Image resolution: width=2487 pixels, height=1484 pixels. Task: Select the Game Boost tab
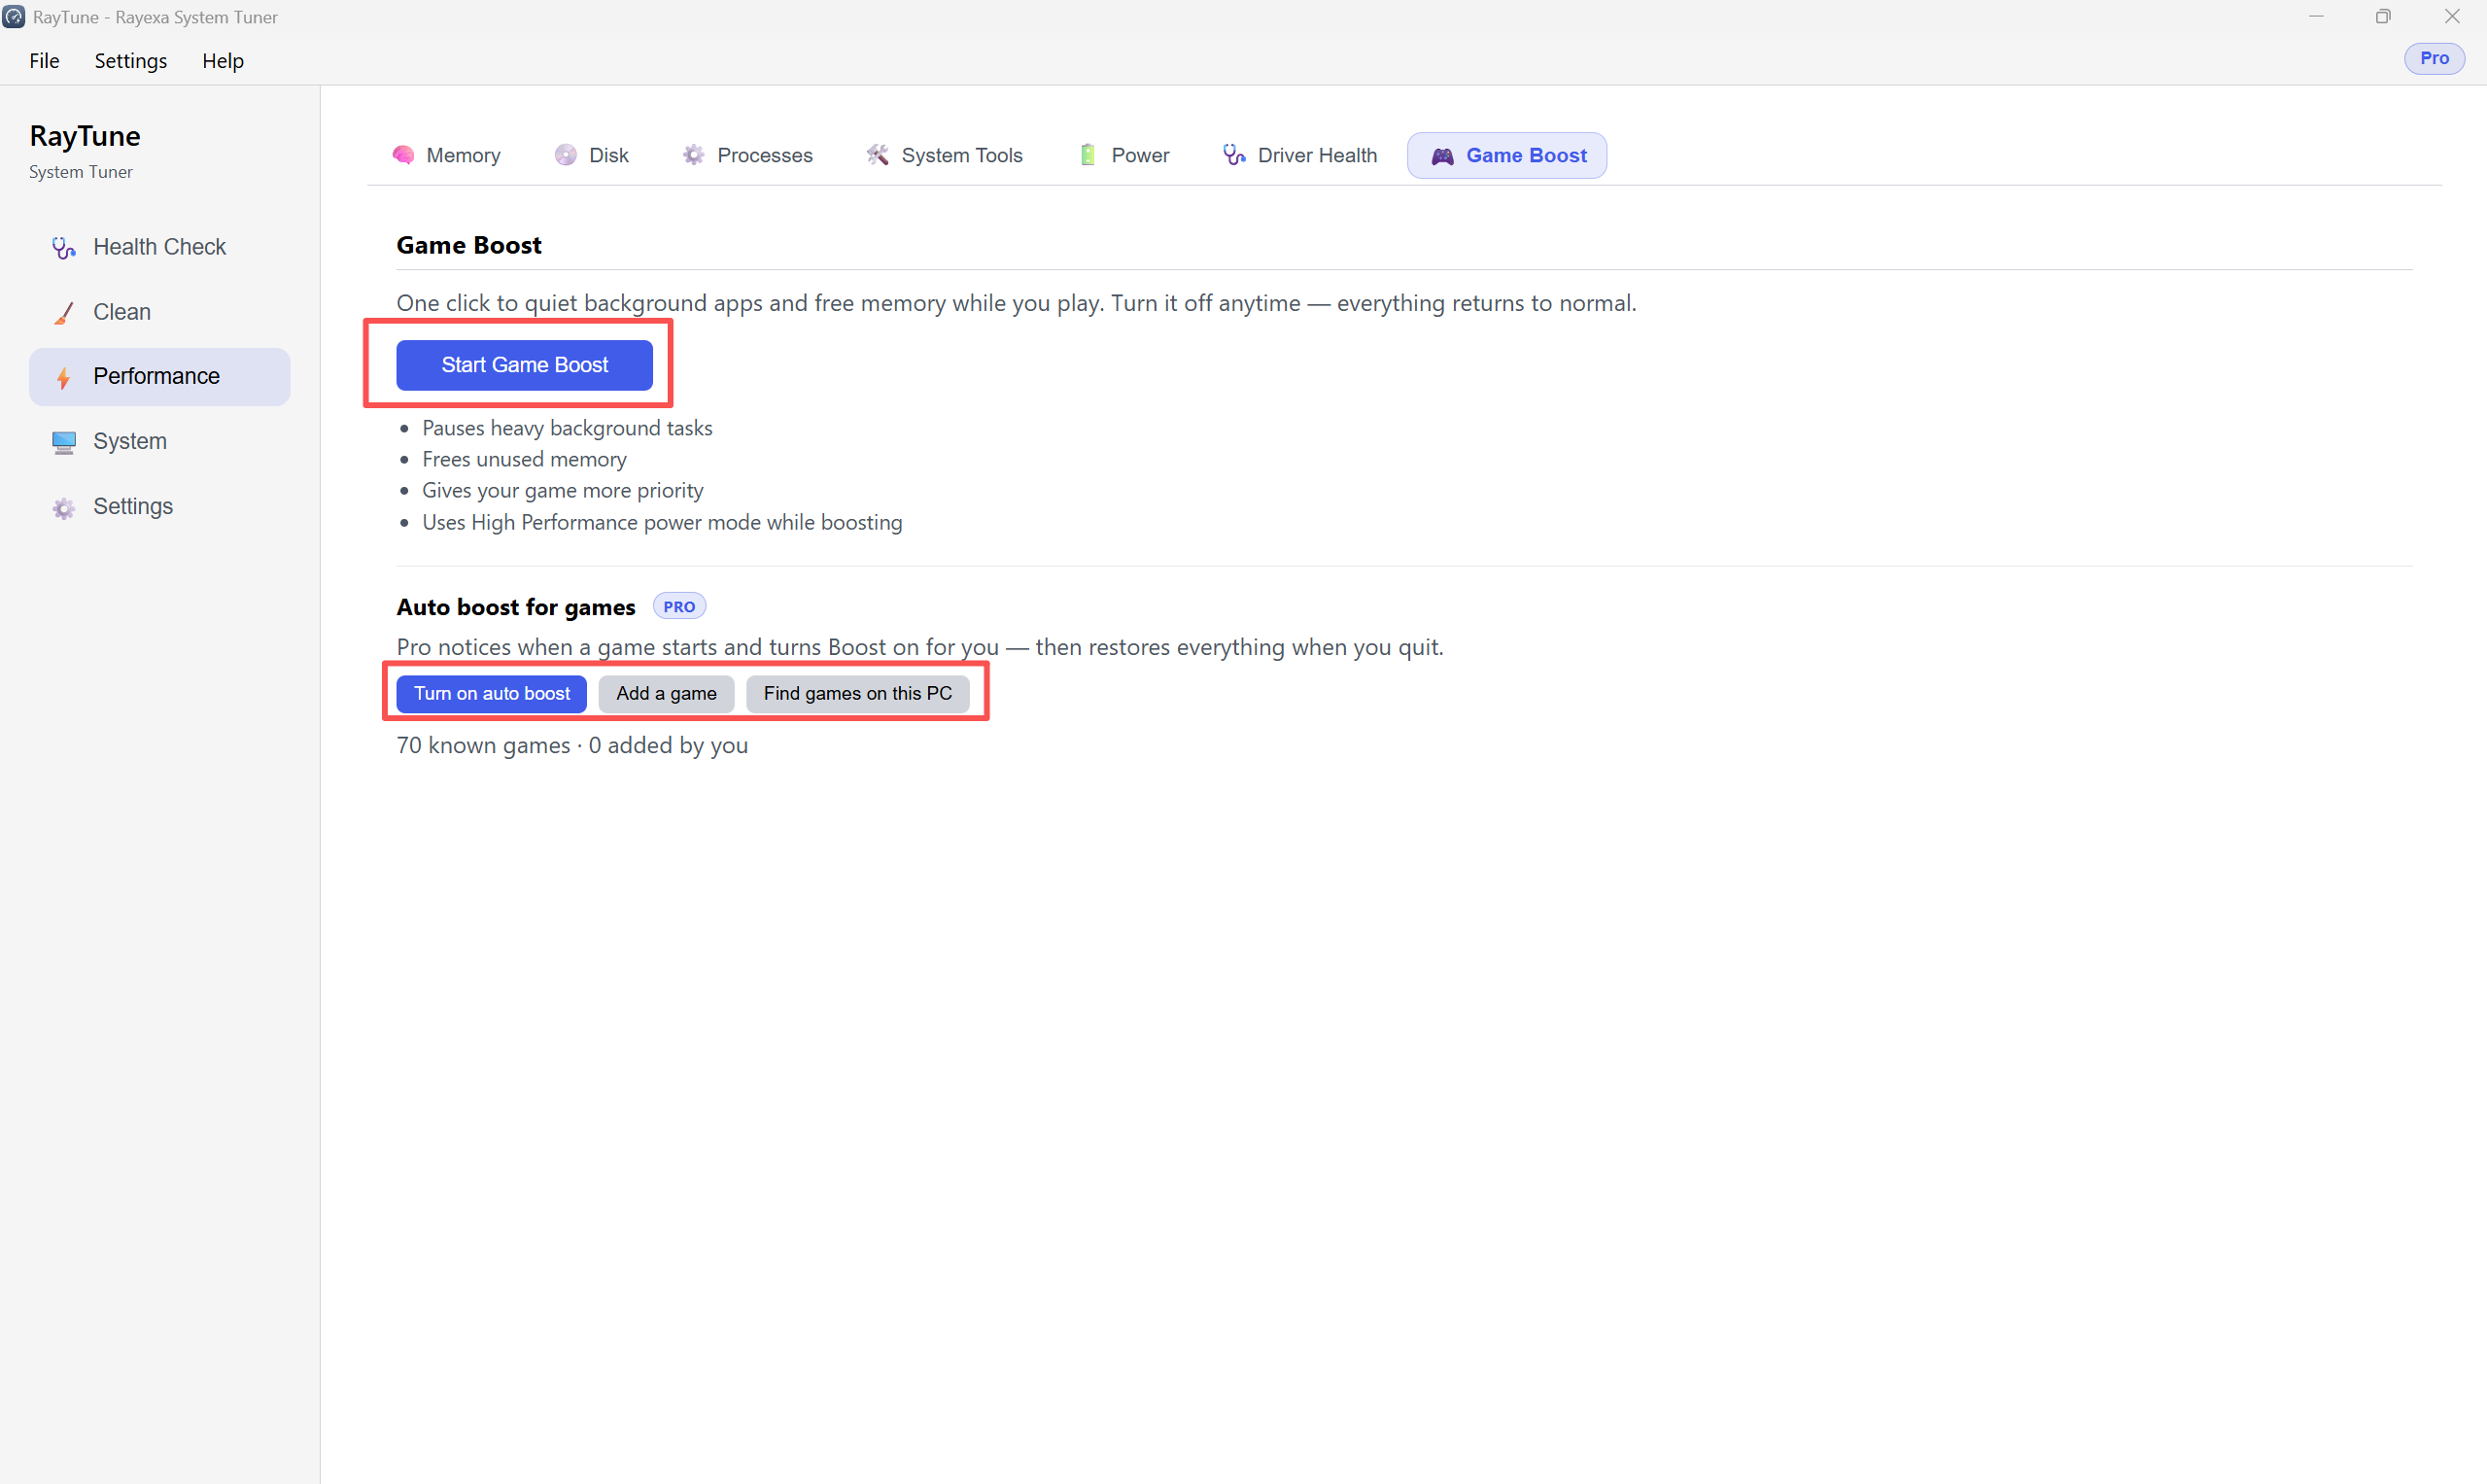point(1507,155)
